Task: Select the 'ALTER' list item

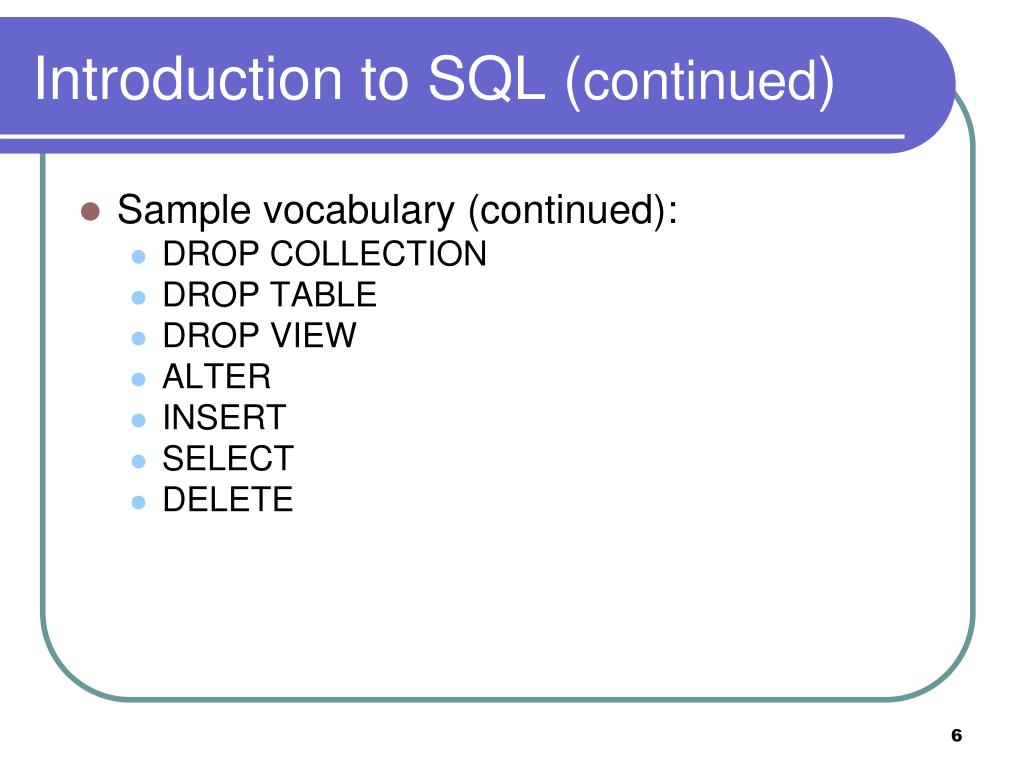Action: pyautogui.click(x=217, y=377)
